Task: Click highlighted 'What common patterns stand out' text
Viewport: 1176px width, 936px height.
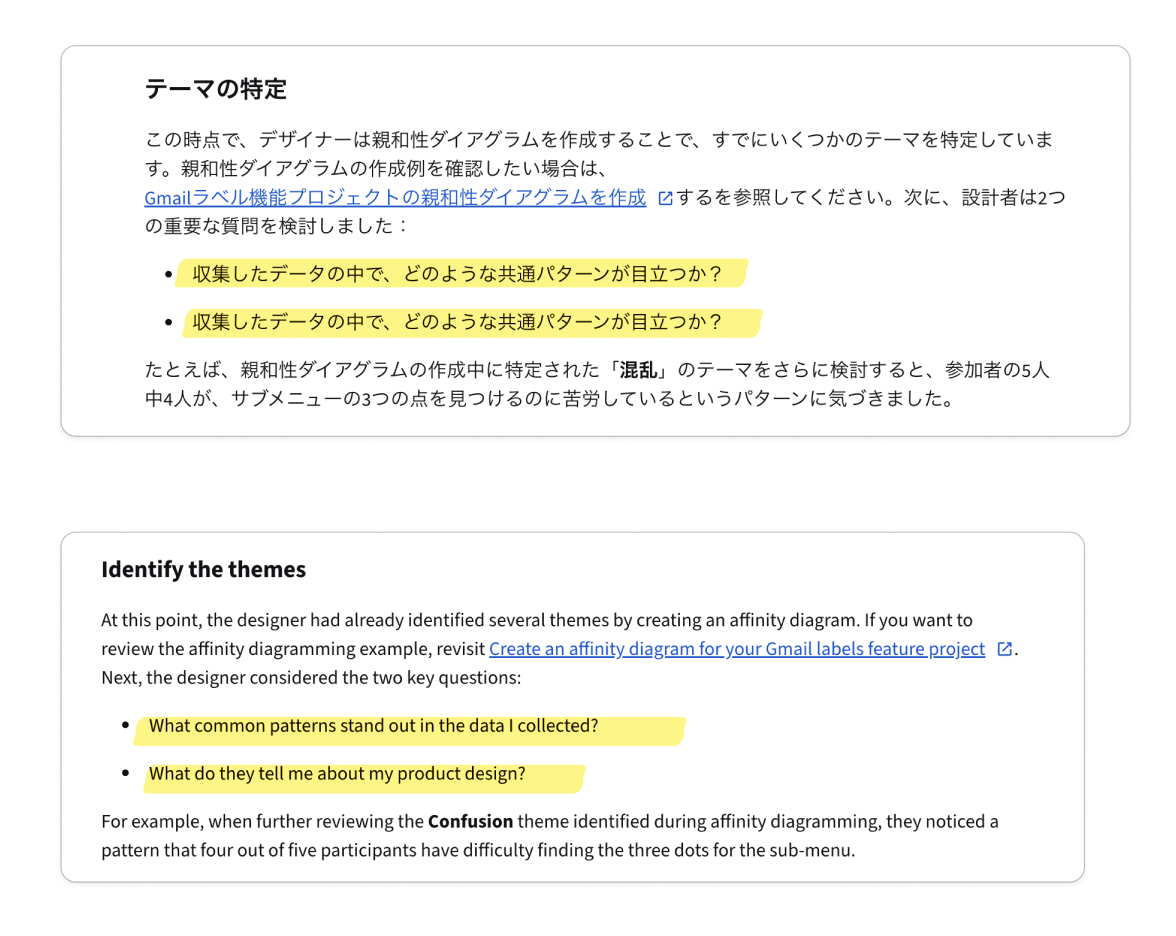Action: click(373, 726)
